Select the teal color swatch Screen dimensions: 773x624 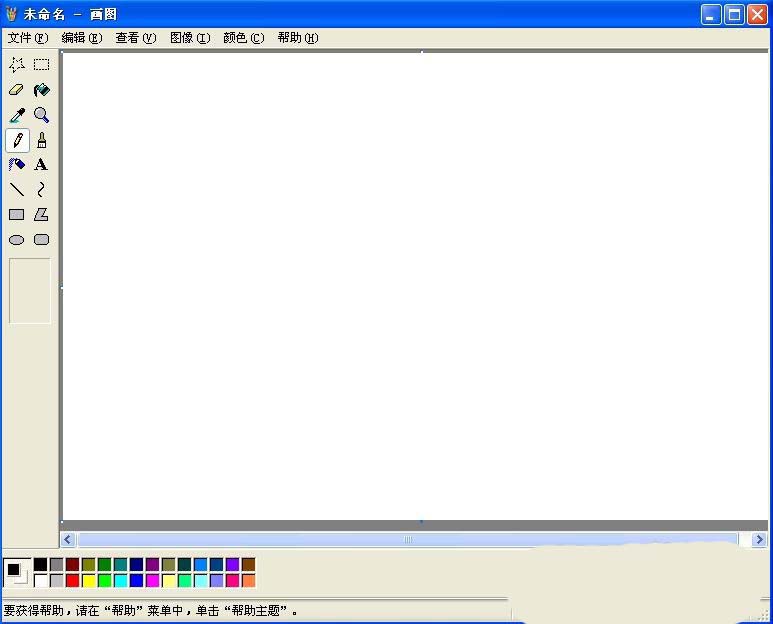[x=121, y=565]
